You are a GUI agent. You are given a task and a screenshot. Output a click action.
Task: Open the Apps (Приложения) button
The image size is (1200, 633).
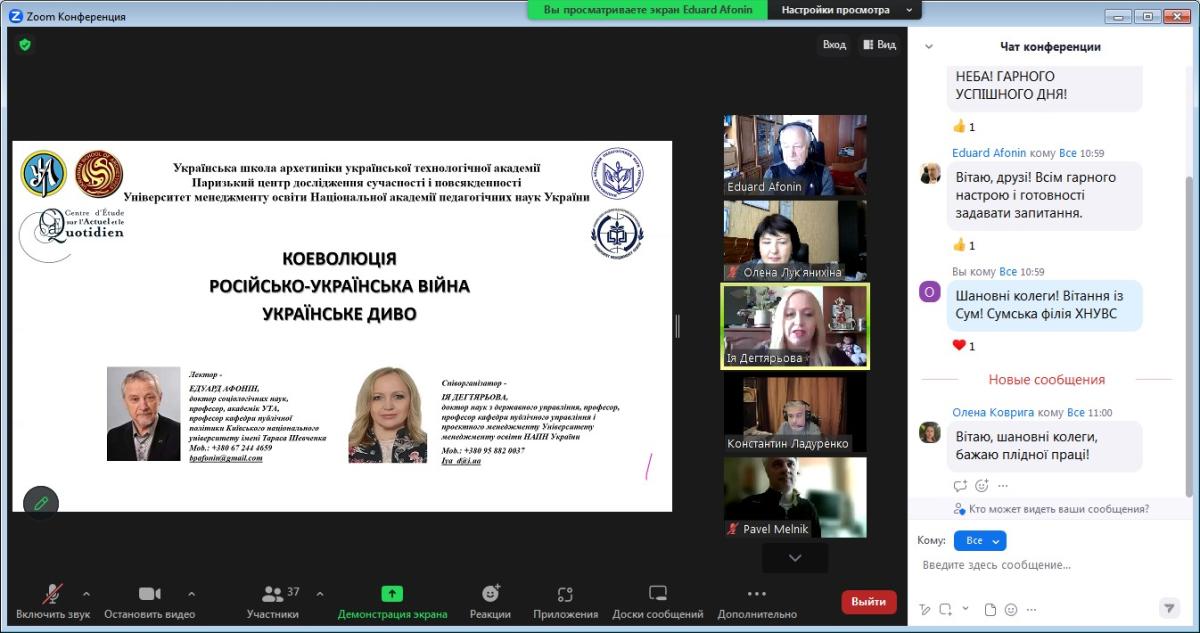point(565,601)
